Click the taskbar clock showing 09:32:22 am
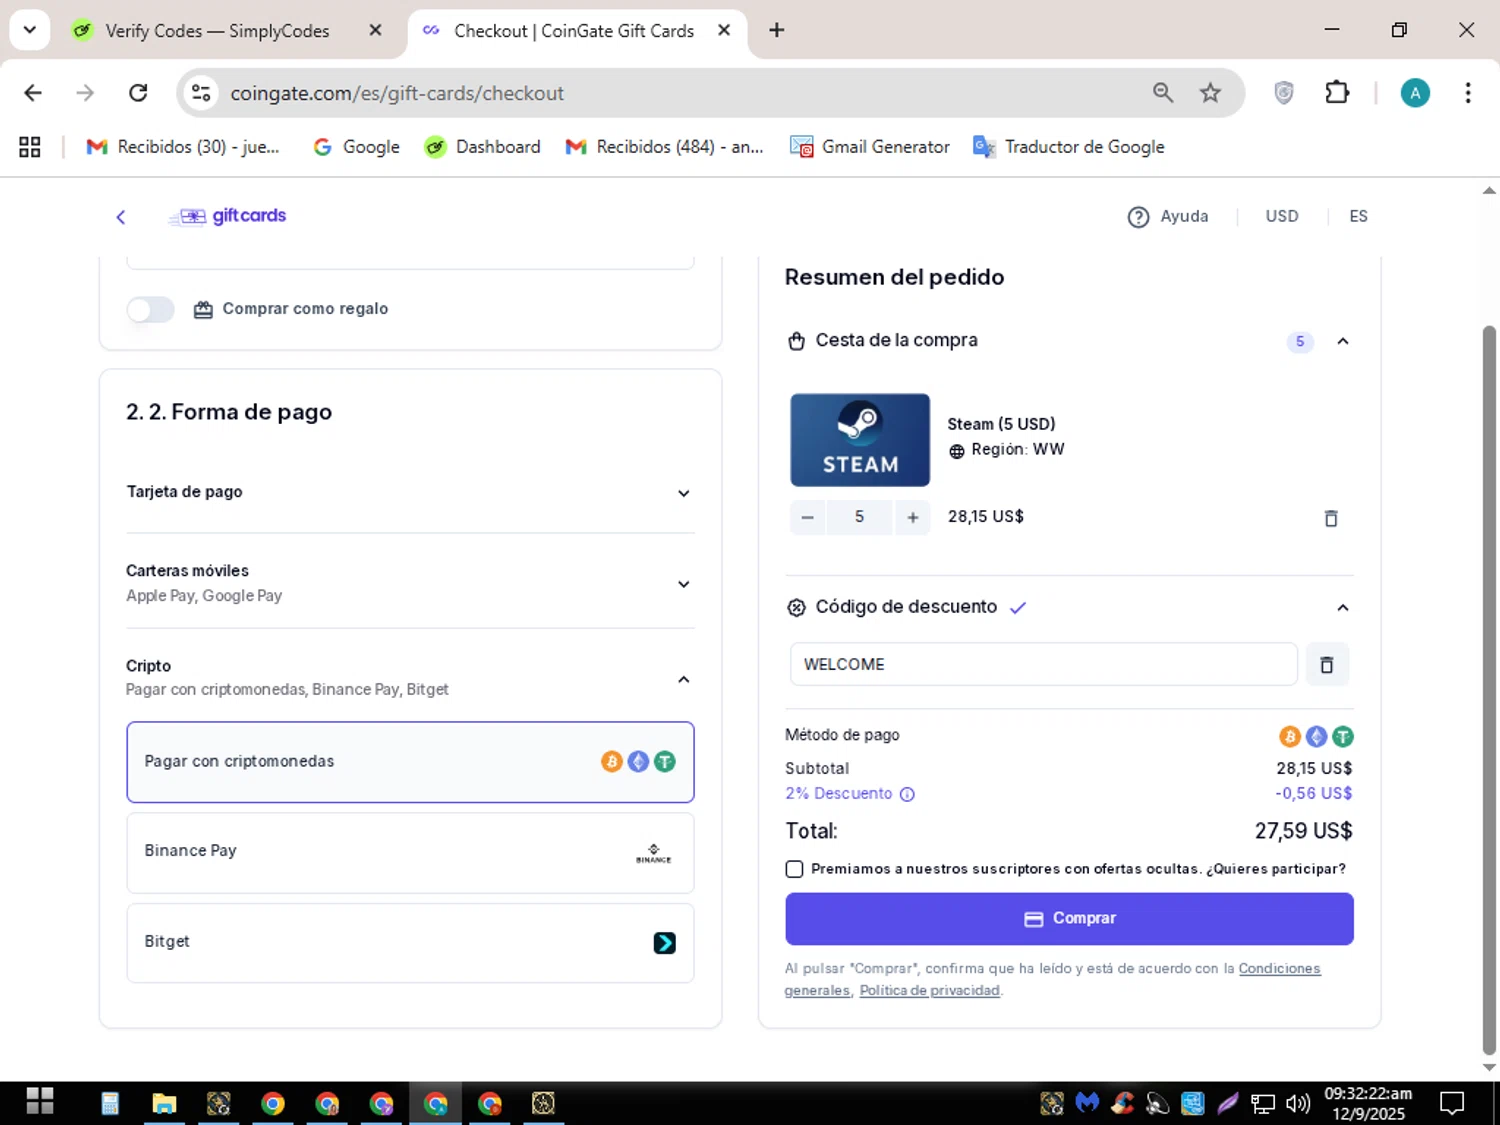 pos(1368,1103)
